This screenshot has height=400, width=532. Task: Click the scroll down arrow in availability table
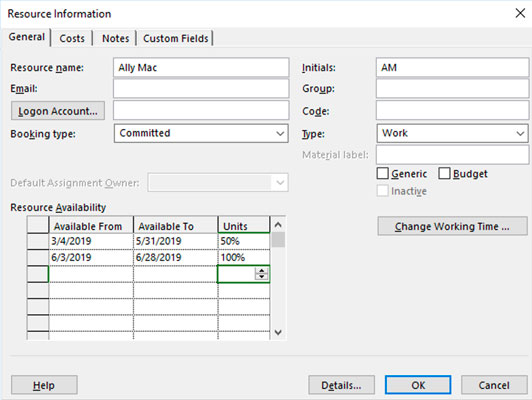pyautogui.click(x=278, y=332)
